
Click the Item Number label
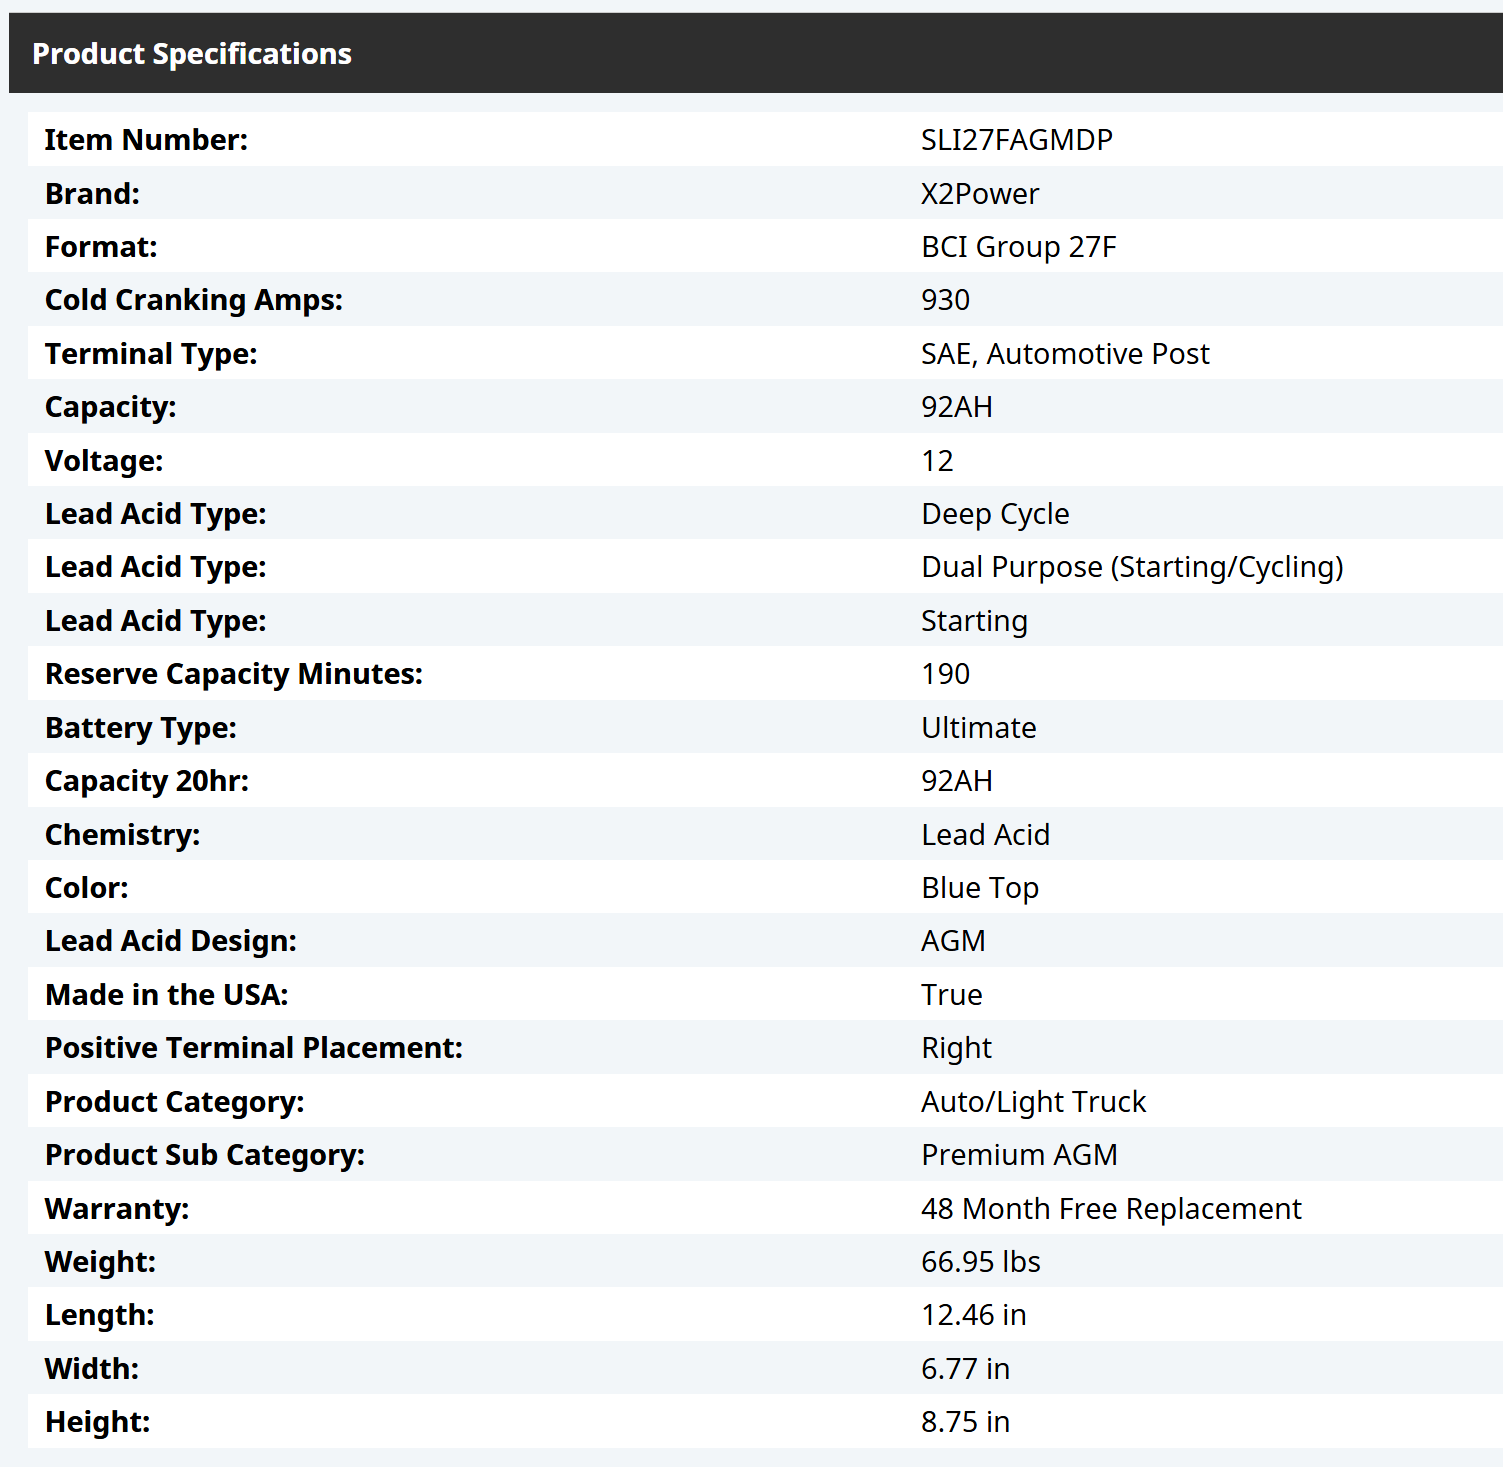pos(146,140)
